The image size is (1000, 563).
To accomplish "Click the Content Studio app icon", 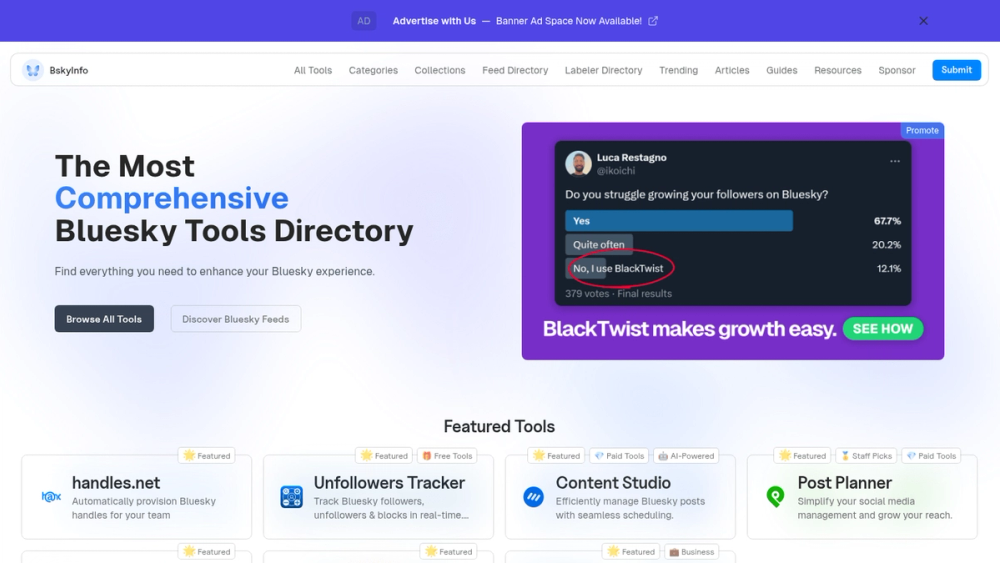I will 533,497.
